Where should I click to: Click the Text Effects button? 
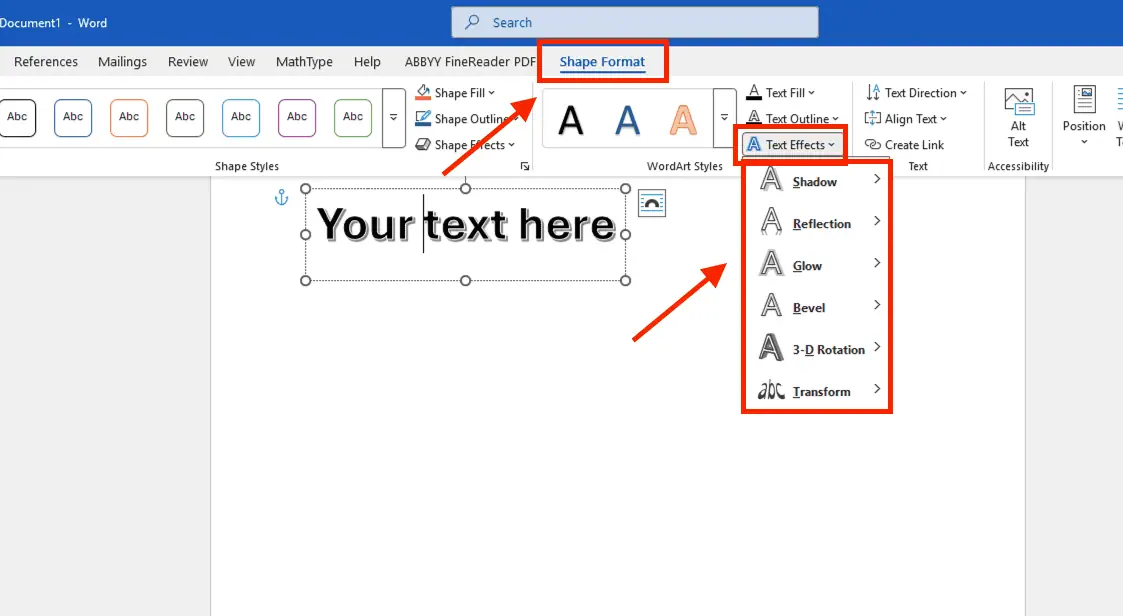791,144
